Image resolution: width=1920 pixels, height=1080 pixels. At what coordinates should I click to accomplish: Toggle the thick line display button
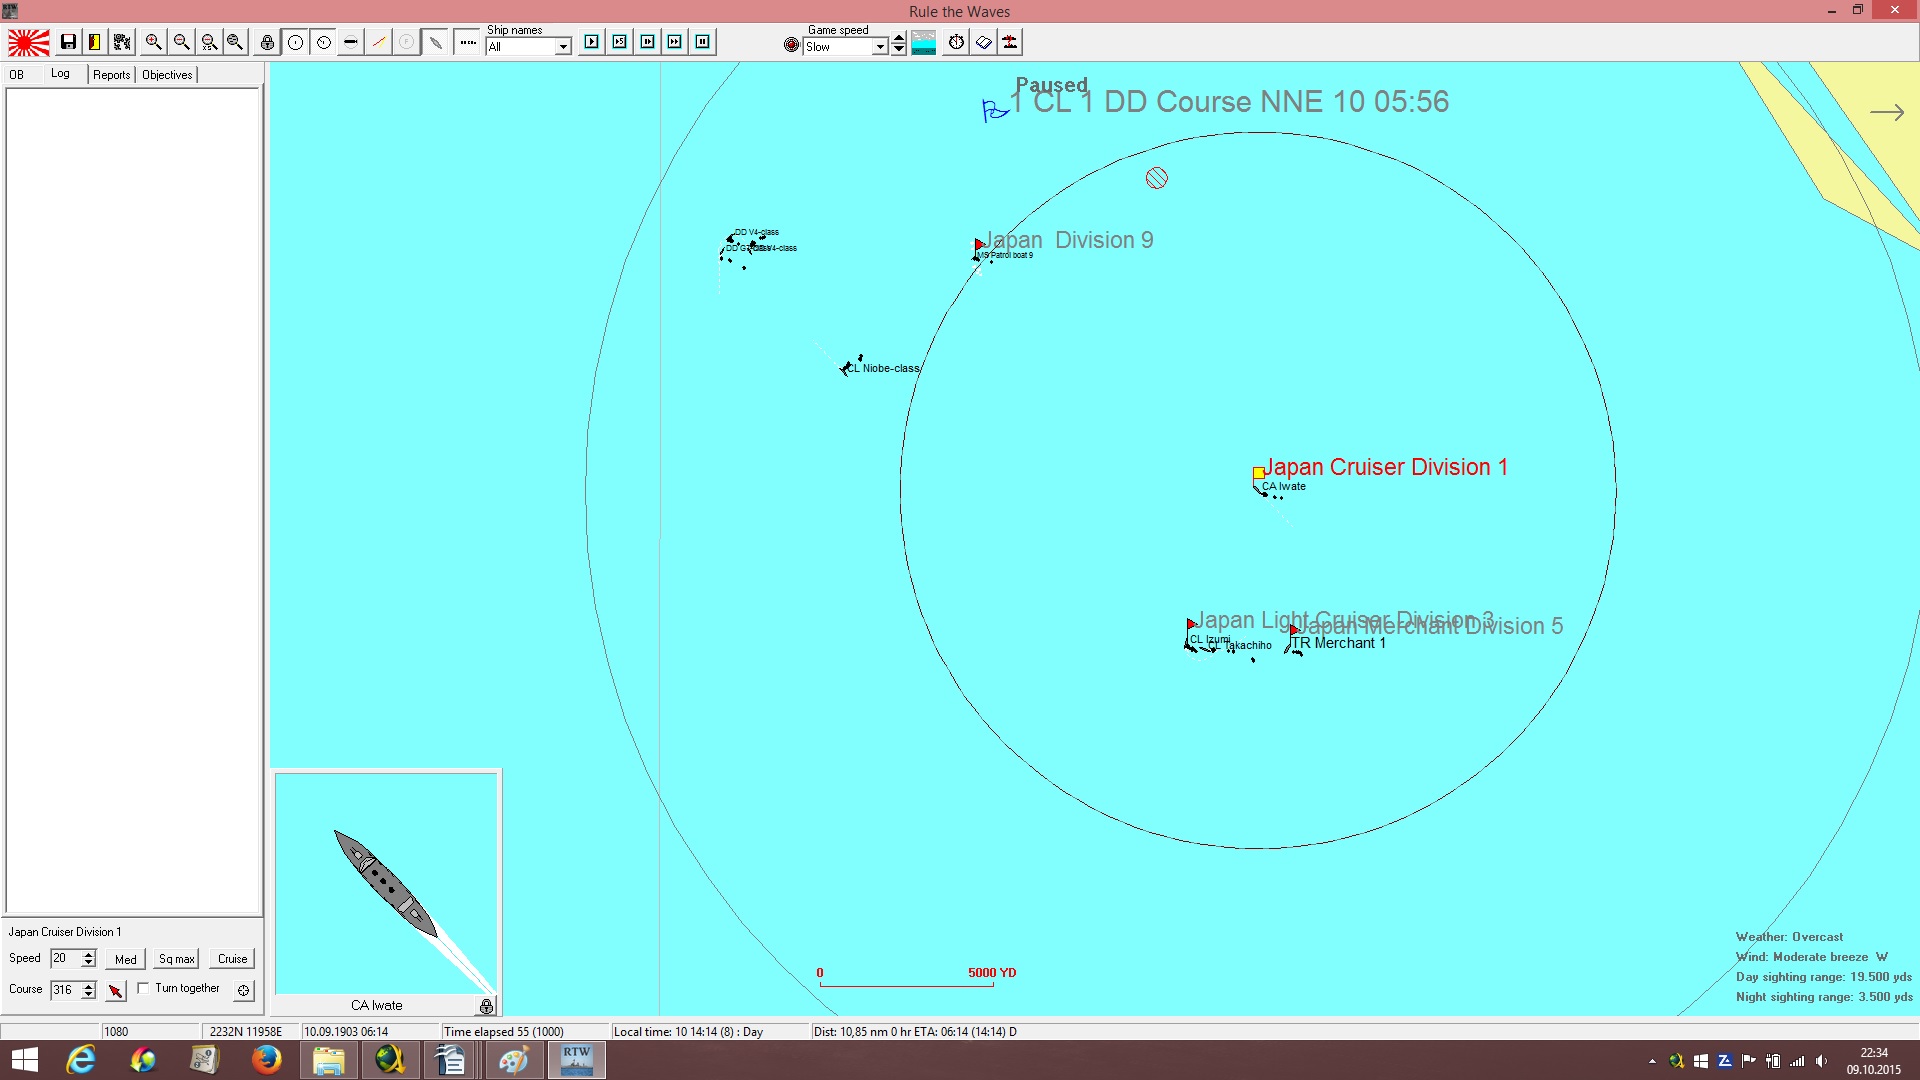351,42
